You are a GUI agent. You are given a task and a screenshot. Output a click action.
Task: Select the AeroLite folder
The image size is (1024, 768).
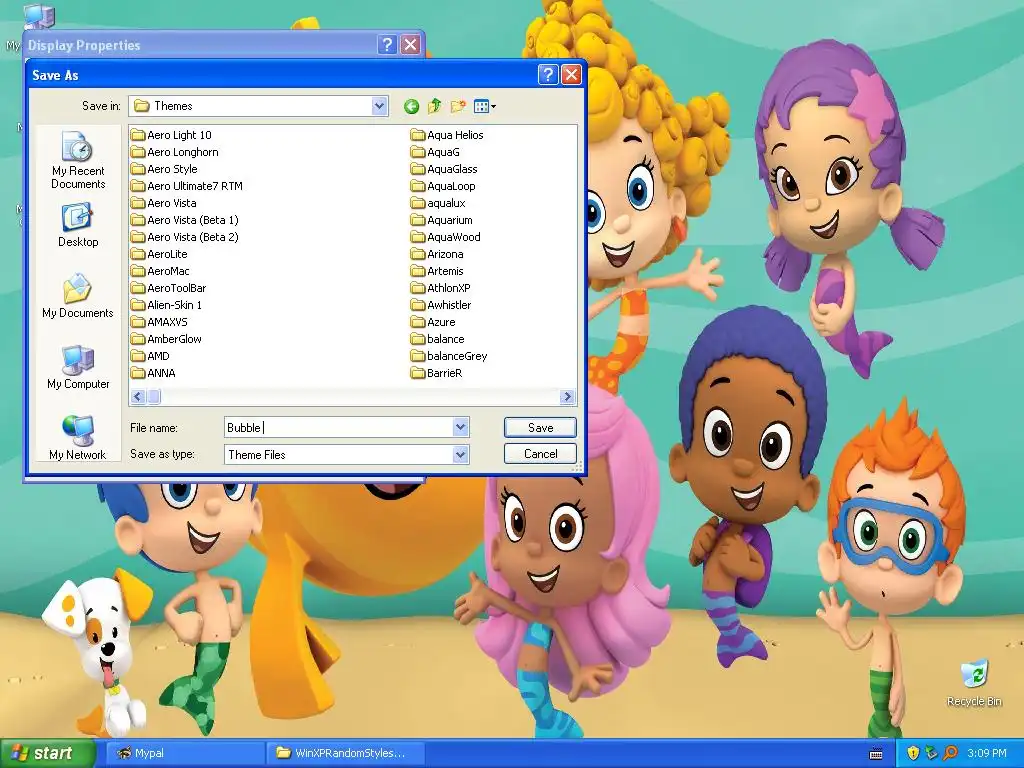coord(159,254)
